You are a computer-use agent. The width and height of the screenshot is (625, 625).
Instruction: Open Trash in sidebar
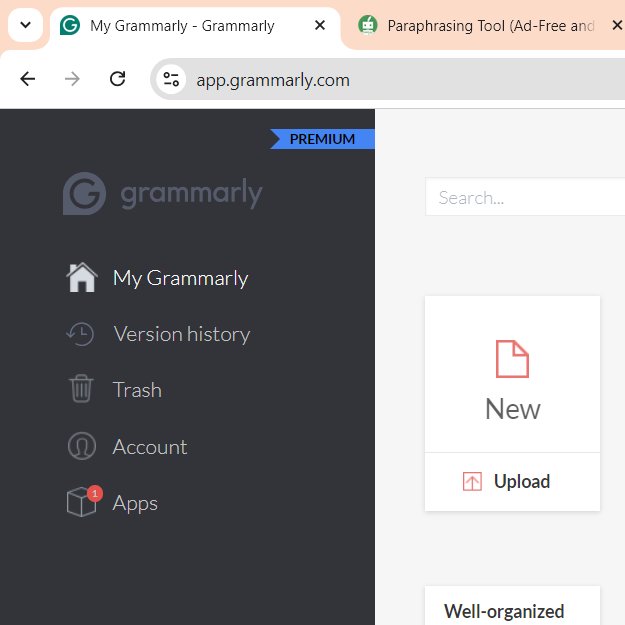[137, 390]
